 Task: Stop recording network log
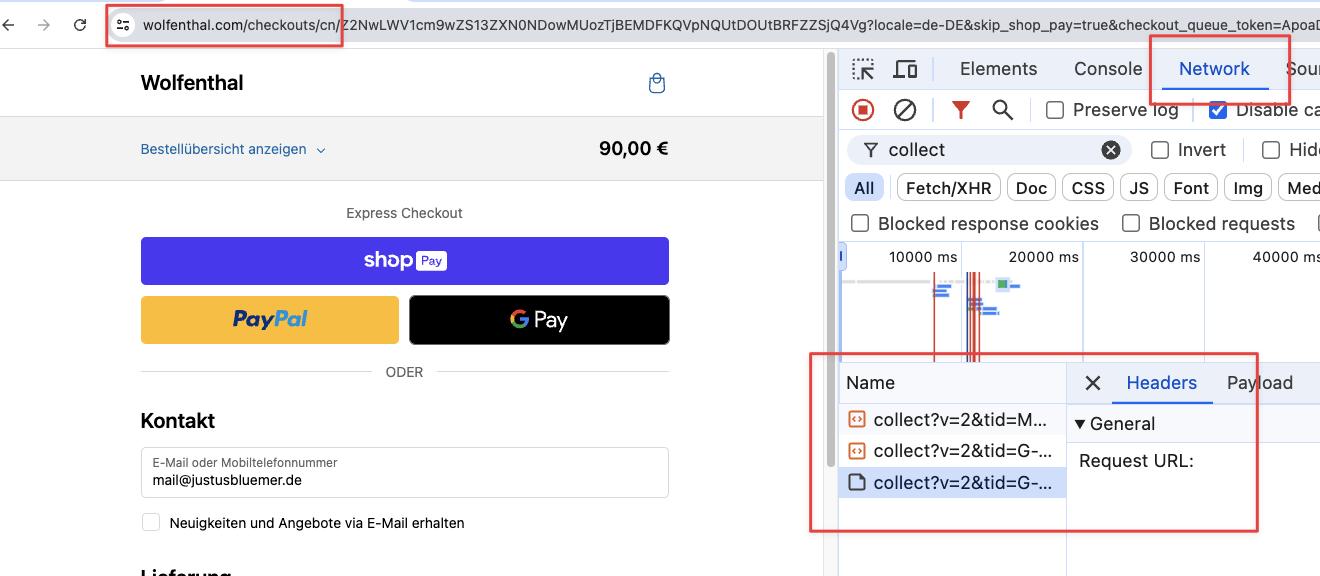coord(863,110)
